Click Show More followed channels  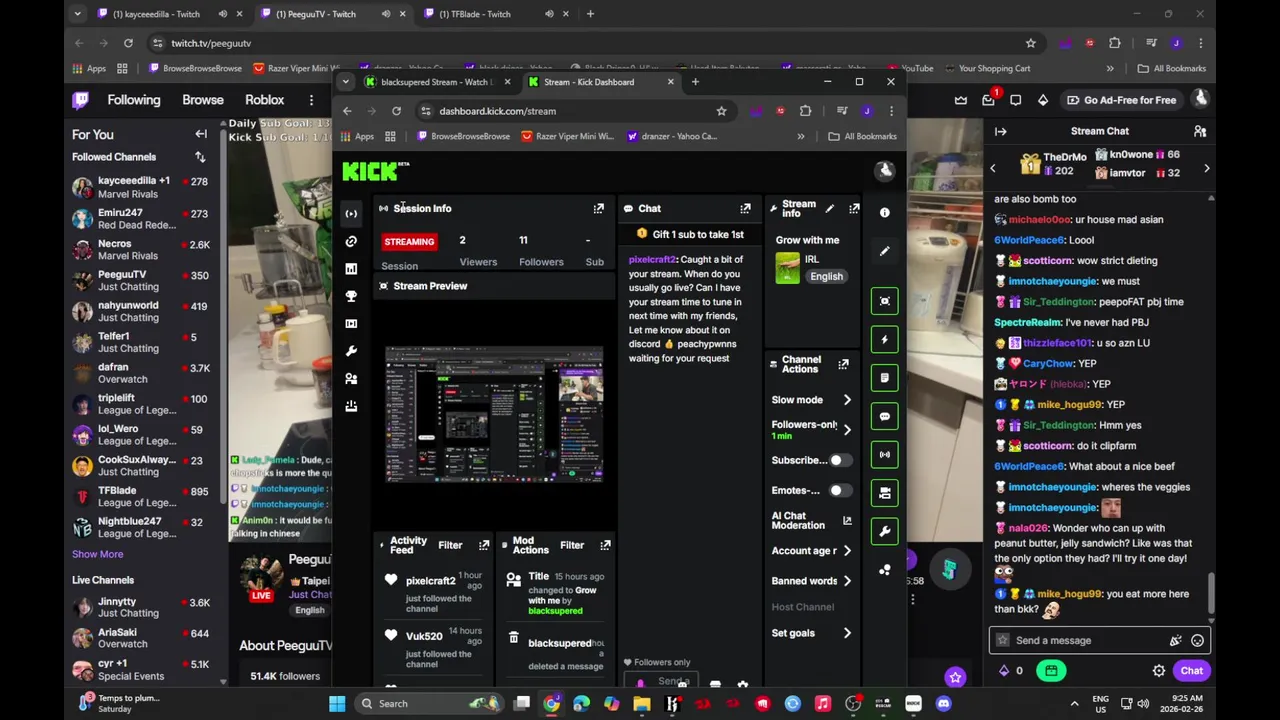coord(98,554)
